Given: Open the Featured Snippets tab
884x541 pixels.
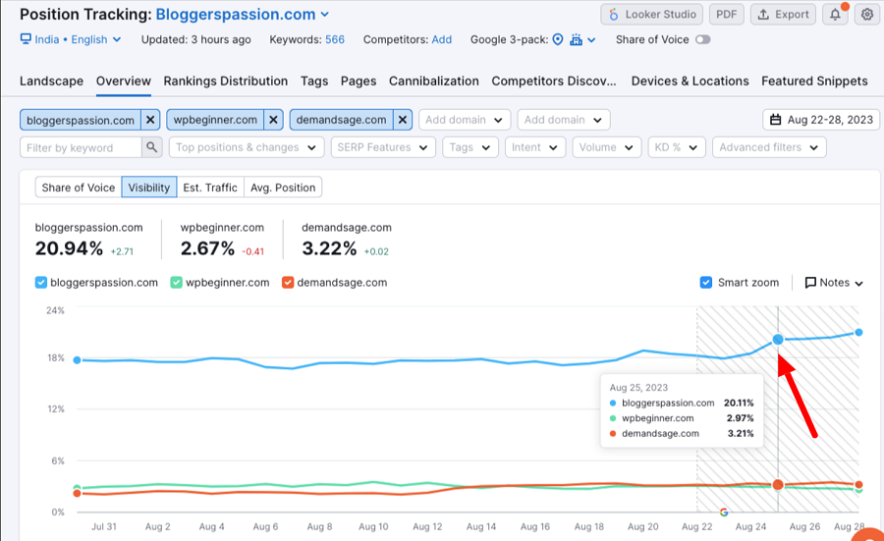Looking at the screenshot, I should [815, 81].
